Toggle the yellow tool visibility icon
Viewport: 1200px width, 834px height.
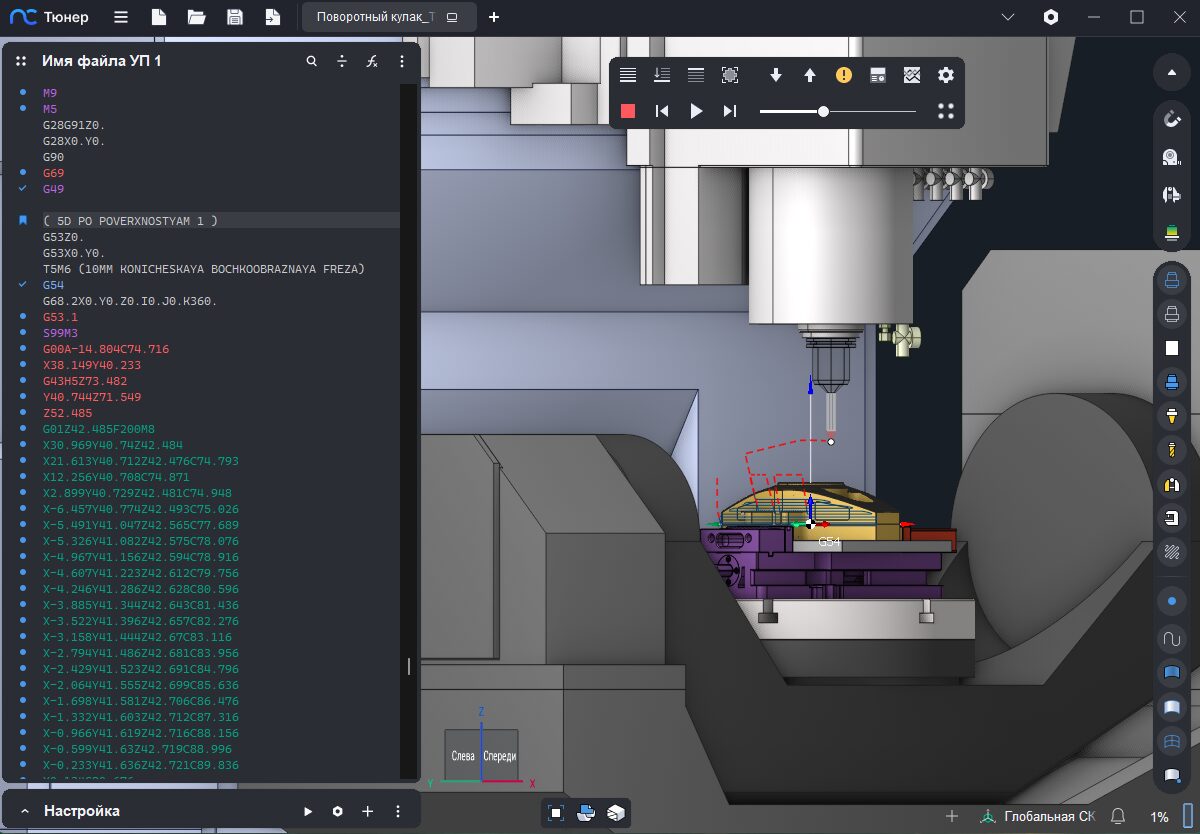point(1171,414)
